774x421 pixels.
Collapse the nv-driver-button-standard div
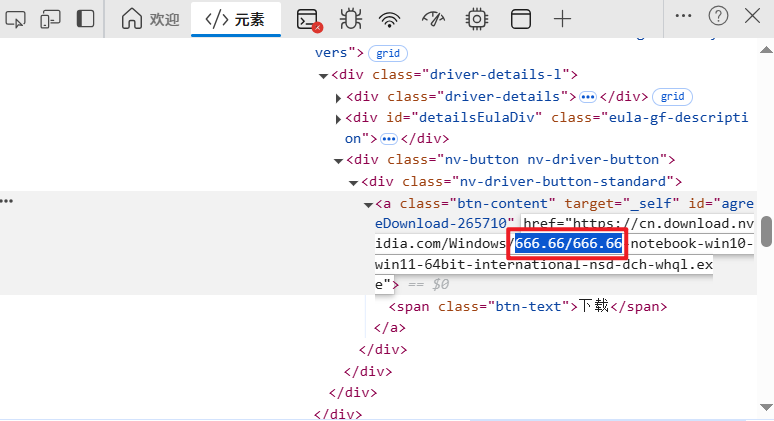(354, 182)
